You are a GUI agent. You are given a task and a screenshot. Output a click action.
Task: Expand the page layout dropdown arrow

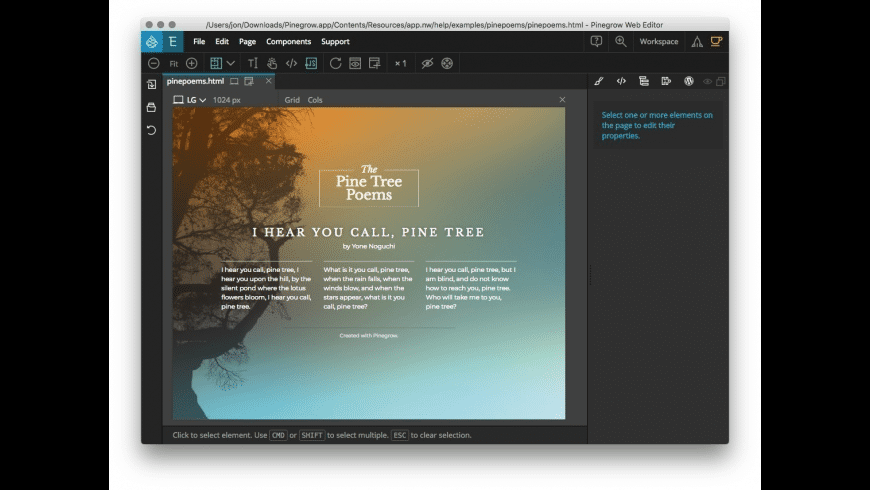[x=231, y=63]
